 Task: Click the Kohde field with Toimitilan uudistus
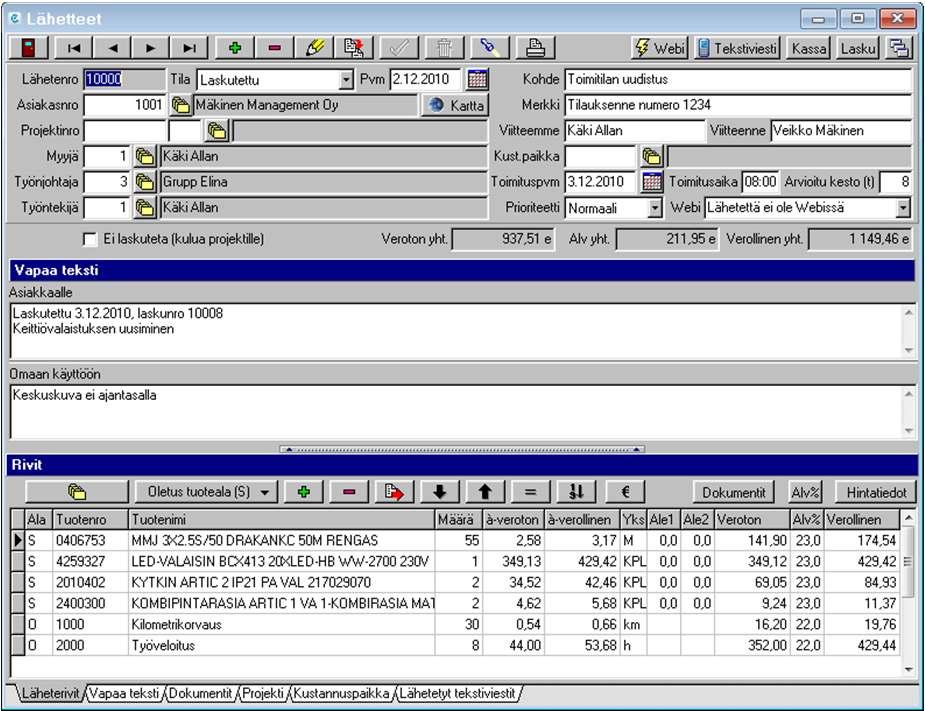738,79
